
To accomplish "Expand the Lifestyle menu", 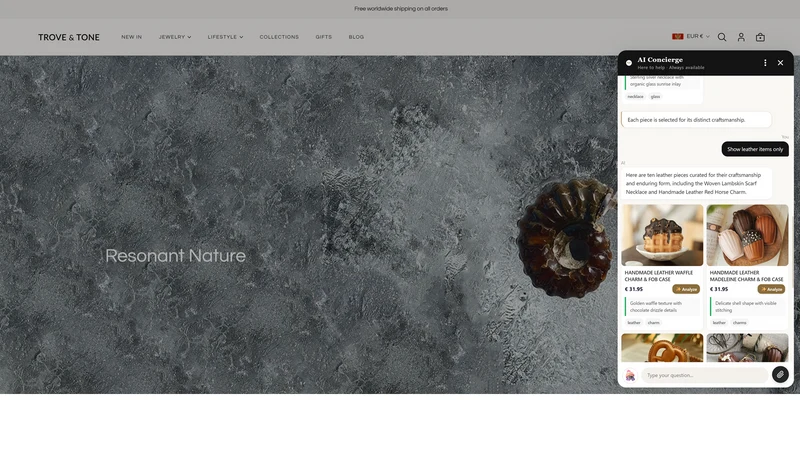I will tap(226, 37).
